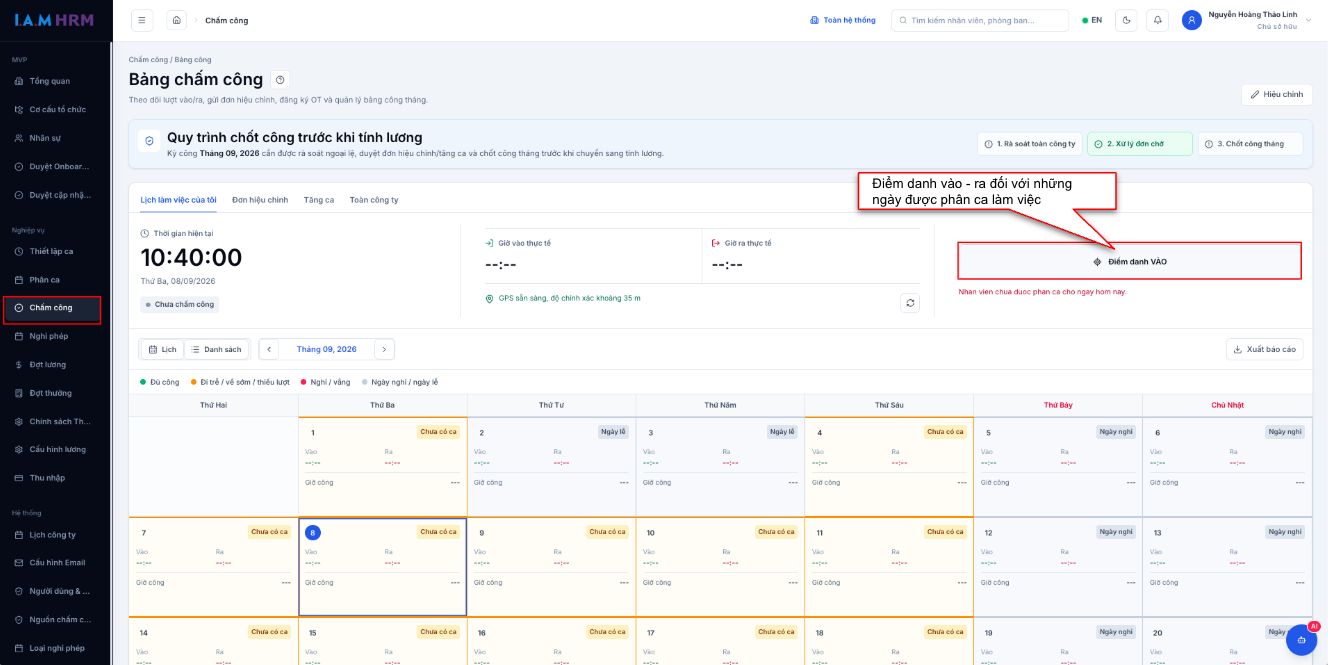Screen dimensions: 1328x665
Task: Open the Lịch làm việc của tôi tab
Action: [x=178, y=200]
